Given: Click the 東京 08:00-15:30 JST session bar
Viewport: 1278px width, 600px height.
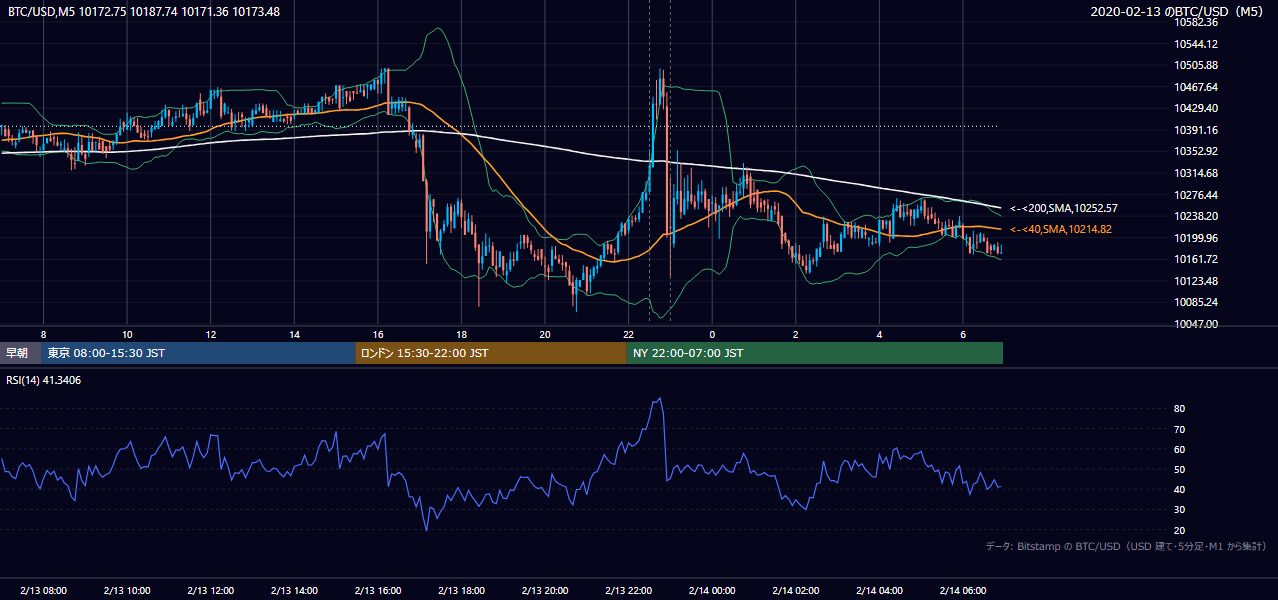Looking at the screenshot, I should [198, 353].
